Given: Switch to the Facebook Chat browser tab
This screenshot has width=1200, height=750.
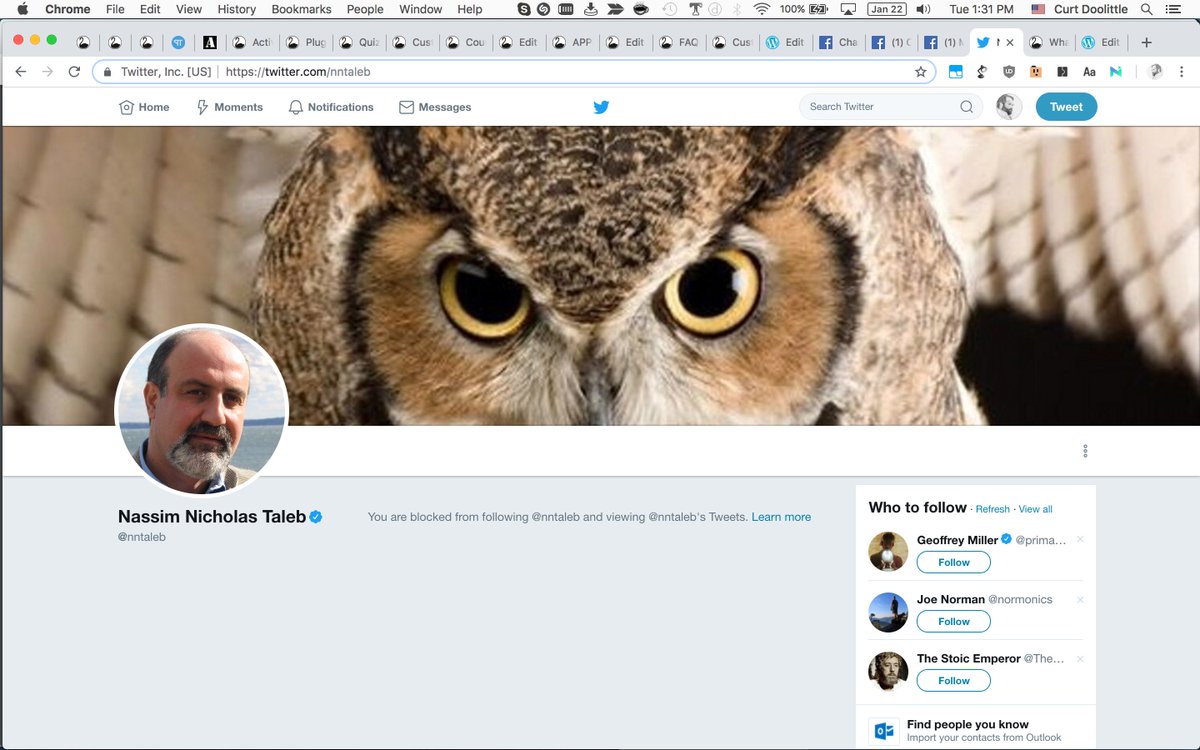Looking at the screenshot, I should point(838,42).
